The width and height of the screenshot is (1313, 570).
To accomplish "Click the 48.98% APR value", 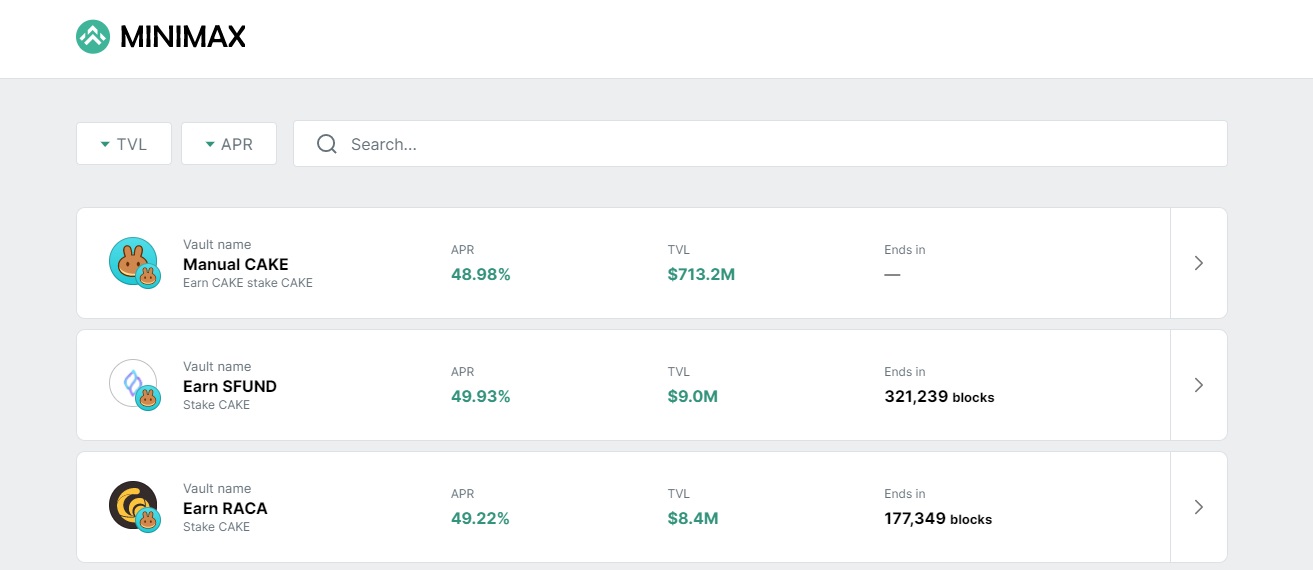I will 481,274.
